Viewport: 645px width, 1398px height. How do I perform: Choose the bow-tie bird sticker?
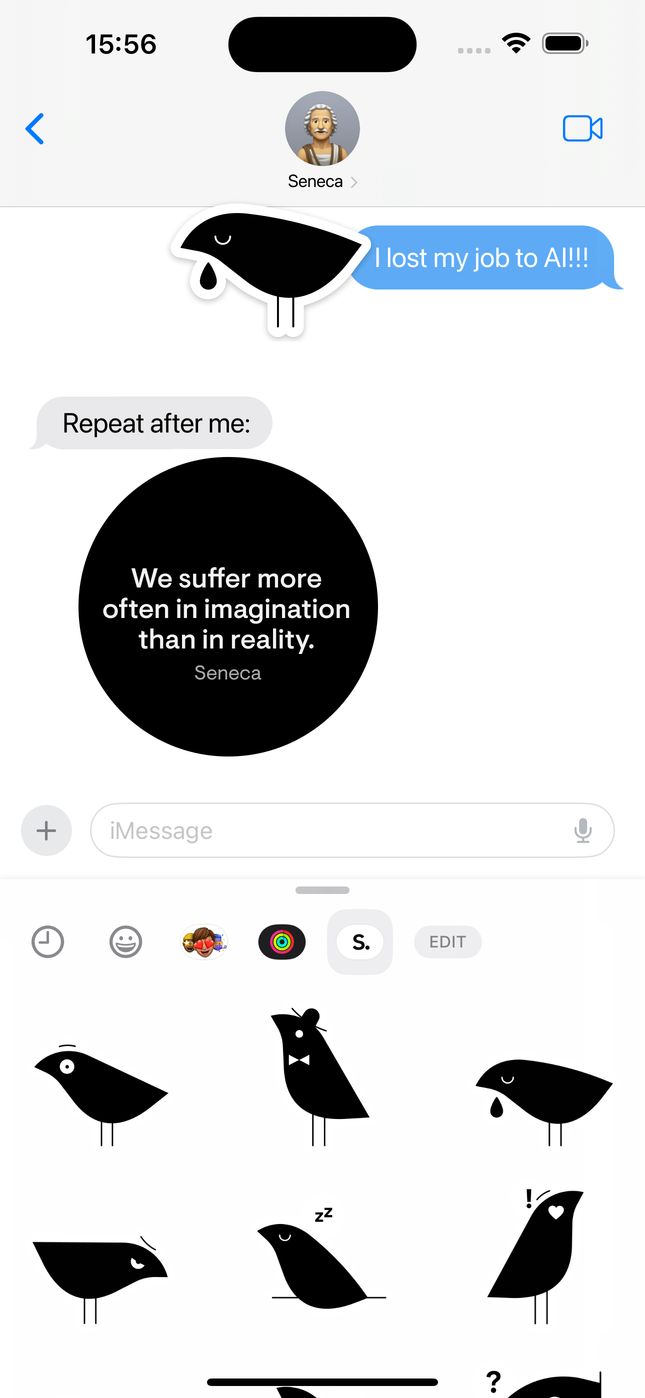[319, 1077]
